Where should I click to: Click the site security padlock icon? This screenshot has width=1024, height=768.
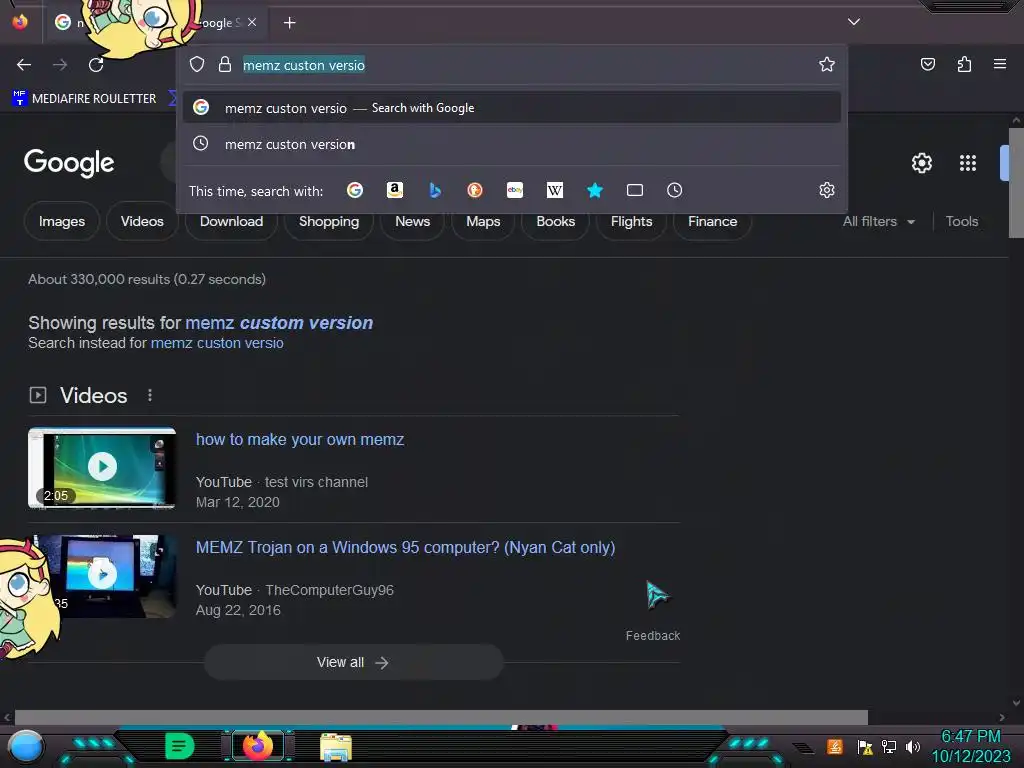point(225,65)
